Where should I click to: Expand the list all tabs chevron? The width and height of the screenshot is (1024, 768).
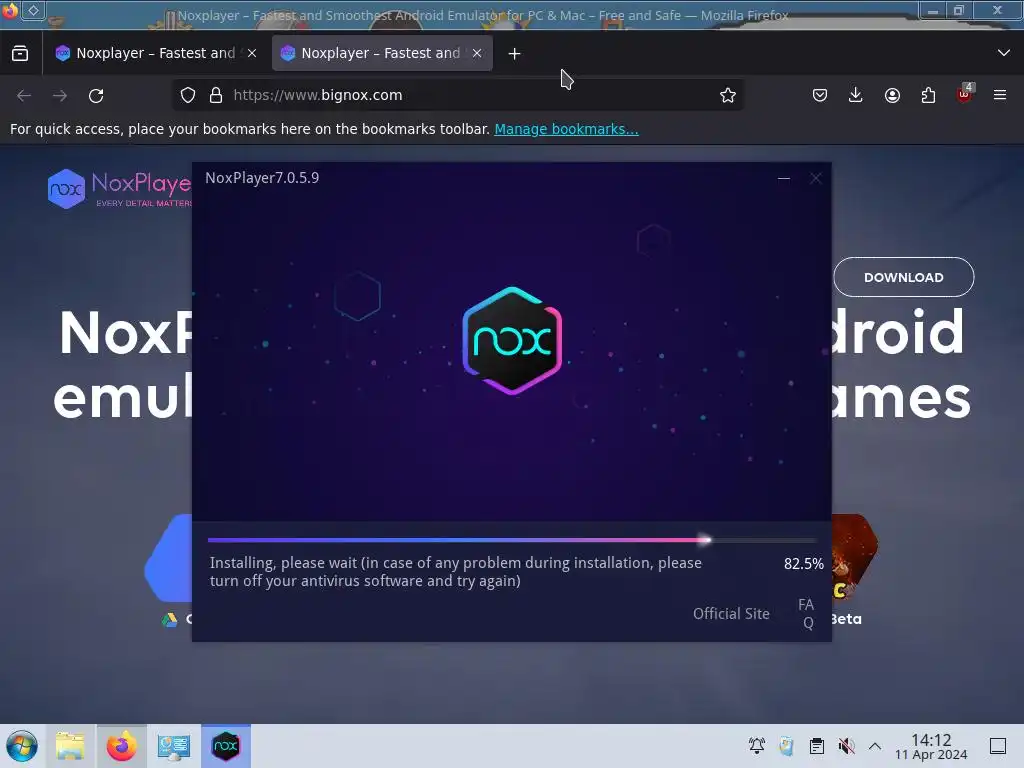click(1004, 53)
